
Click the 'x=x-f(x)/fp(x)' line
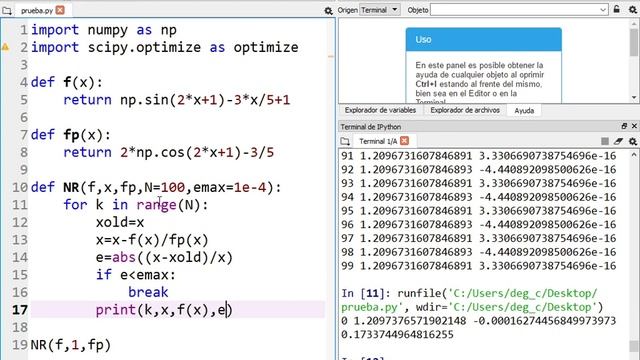pyautogui.click(x=152, y=240)
